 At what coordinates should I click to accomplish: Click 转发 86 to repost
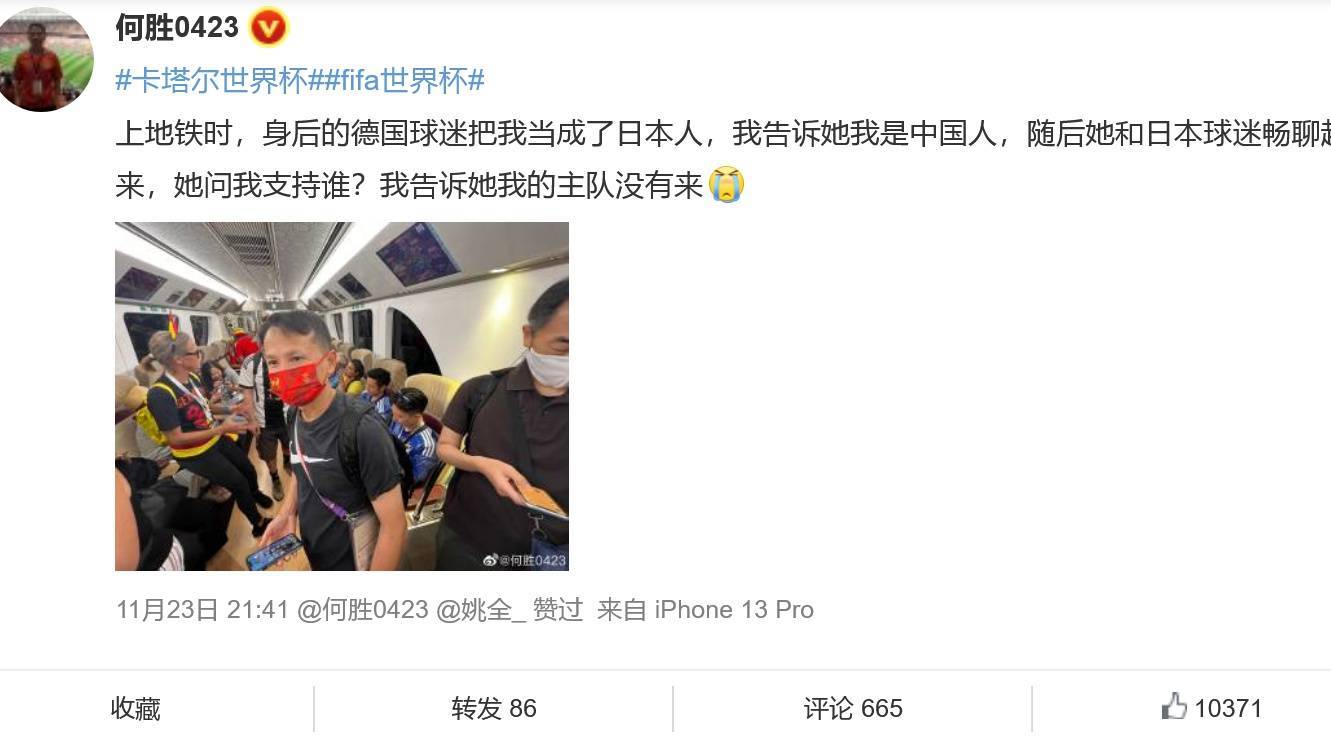pos(494,709)
